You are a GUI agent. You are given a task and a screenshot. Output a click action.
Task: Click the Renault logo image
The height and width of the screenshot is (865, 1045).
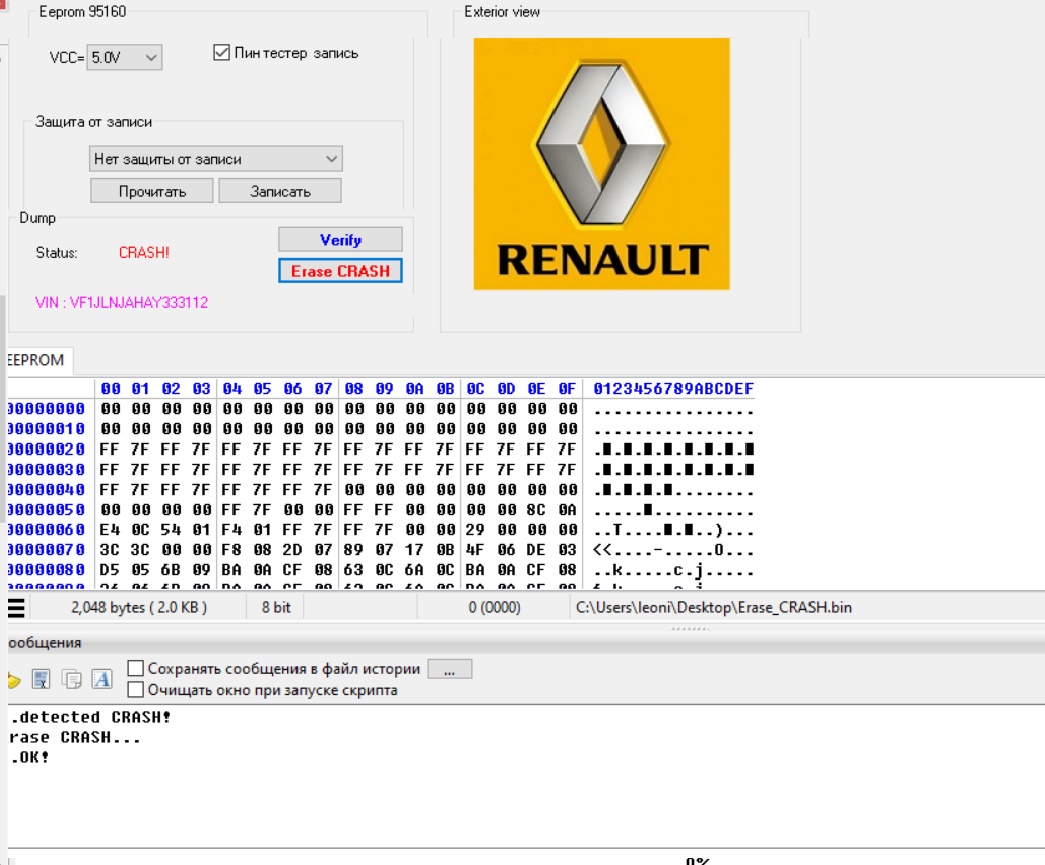[601, 164]
